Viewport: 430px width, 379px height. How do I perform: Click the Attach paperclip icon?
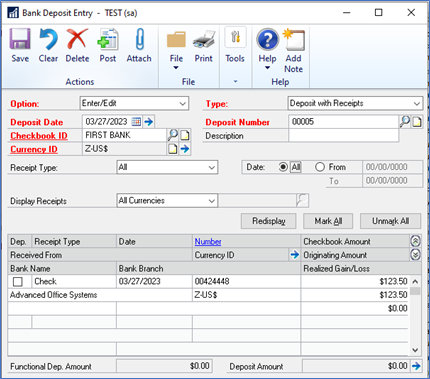coord(139,39)
